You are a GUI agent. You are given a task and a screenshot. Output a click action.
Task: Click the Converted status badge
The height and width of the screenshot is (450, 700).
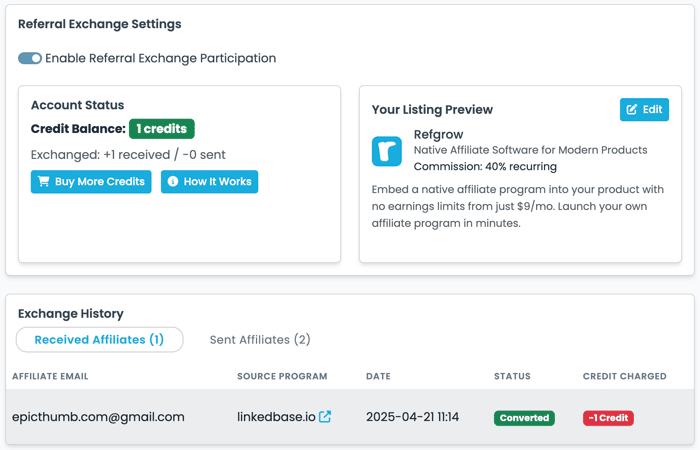point(524,418)
